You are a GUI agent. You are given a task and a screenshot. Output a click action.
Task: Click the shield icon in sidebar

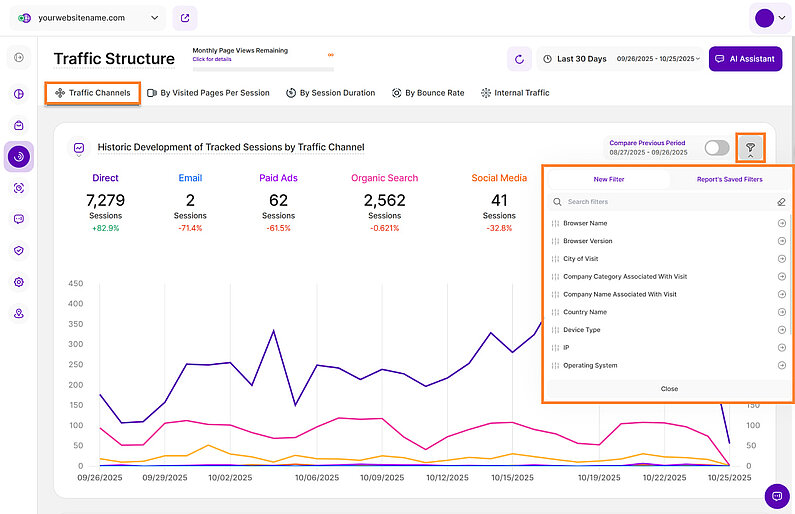click(x=19, y=251)
